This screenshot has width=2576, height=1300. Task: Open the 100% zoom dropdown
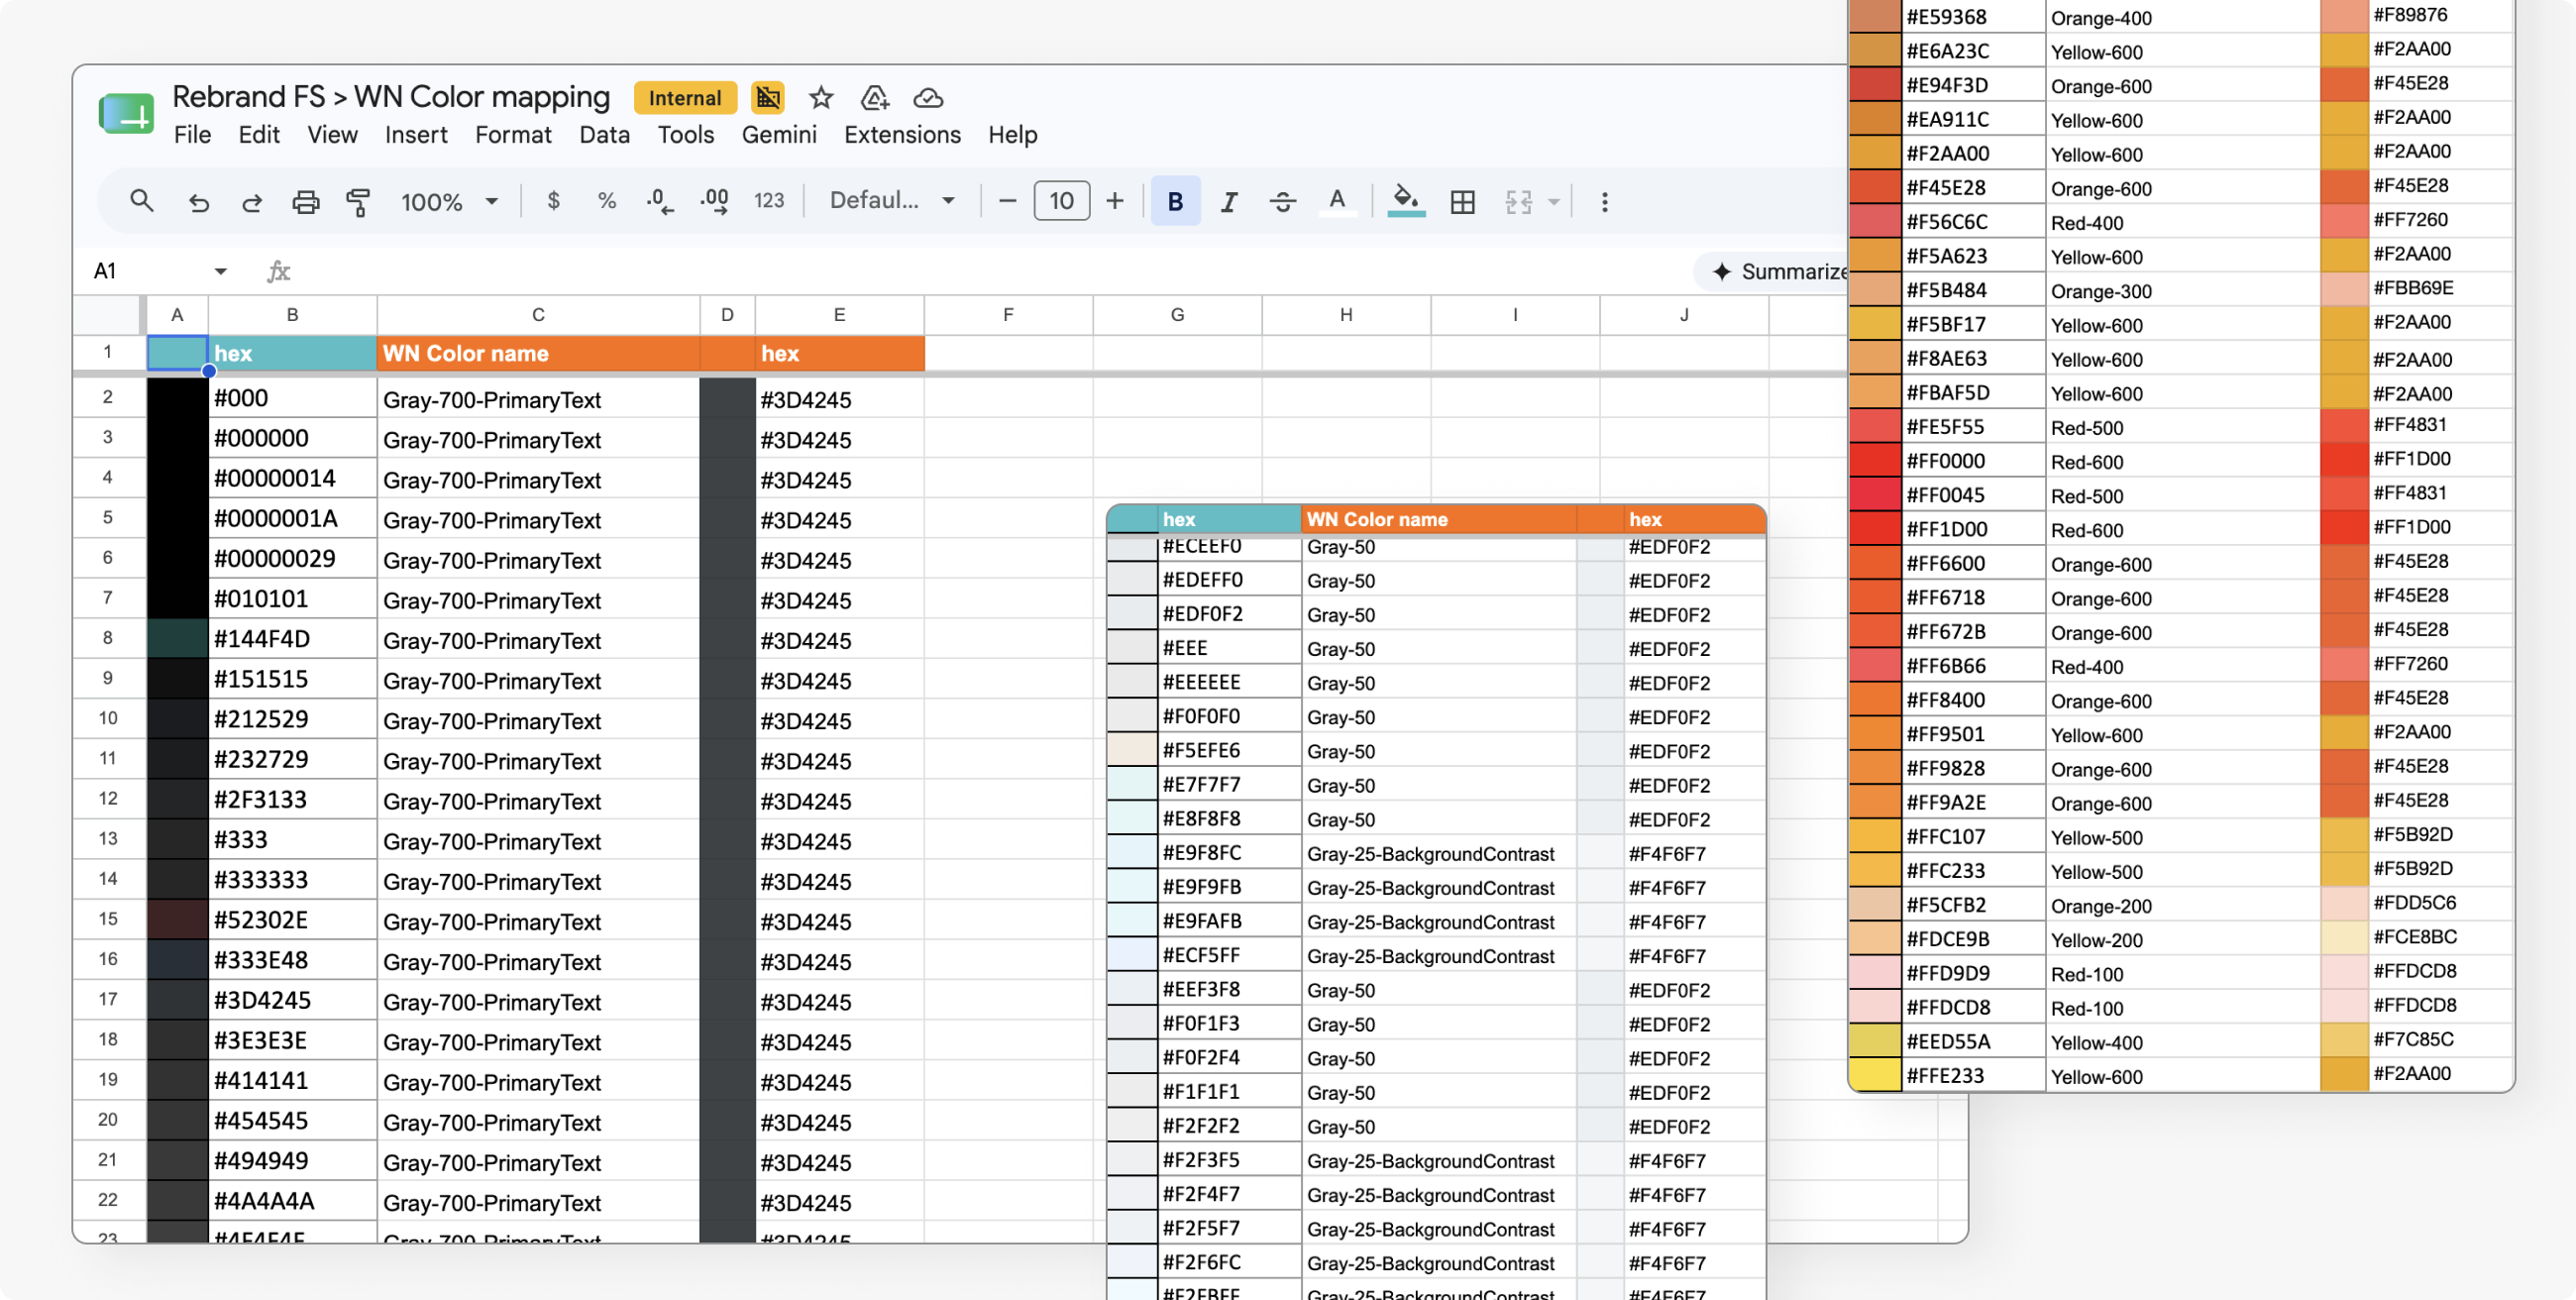[x=449, y=202]
